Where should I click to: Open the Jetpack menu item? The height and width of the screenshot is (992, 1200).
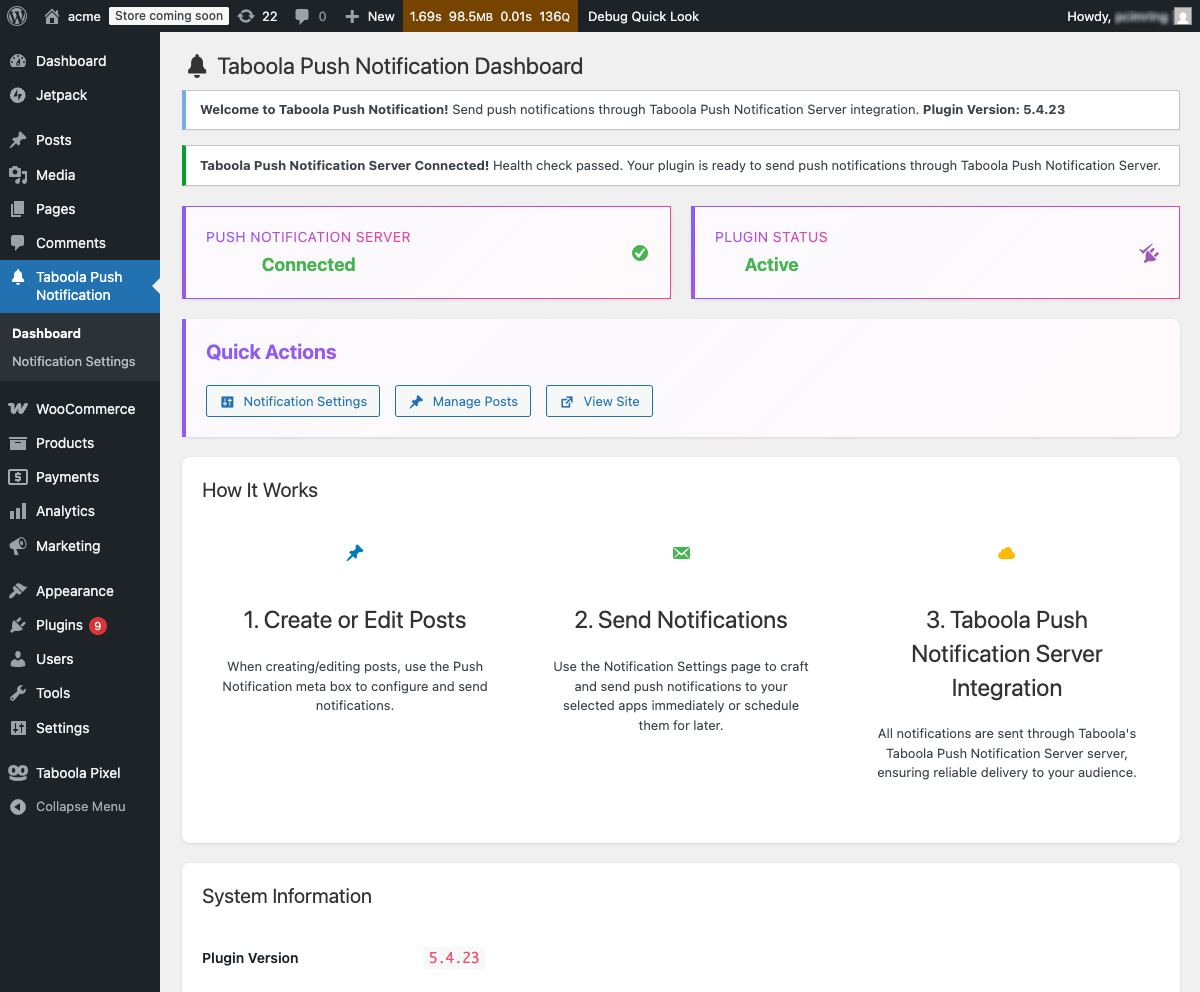click(x=80, y=95)
